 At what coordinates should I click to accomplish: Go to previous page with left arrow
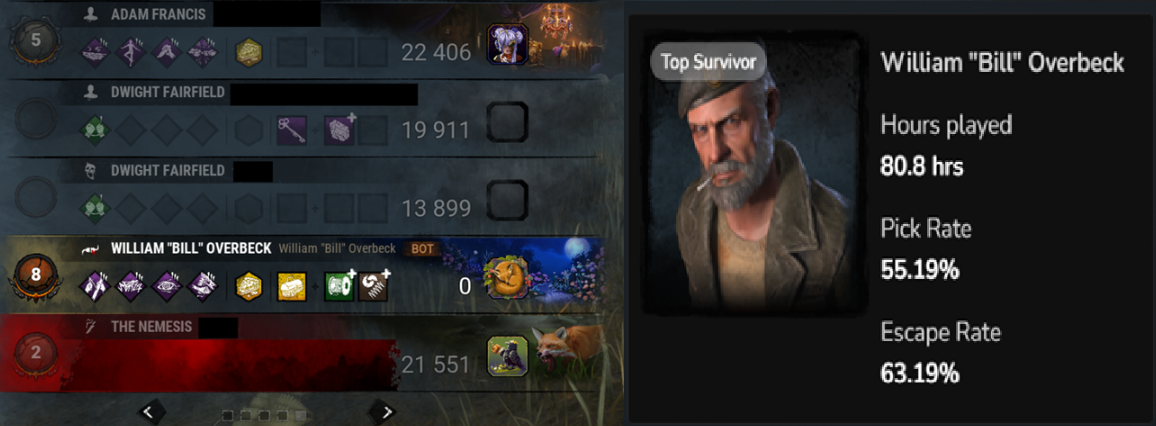[151, 412]
